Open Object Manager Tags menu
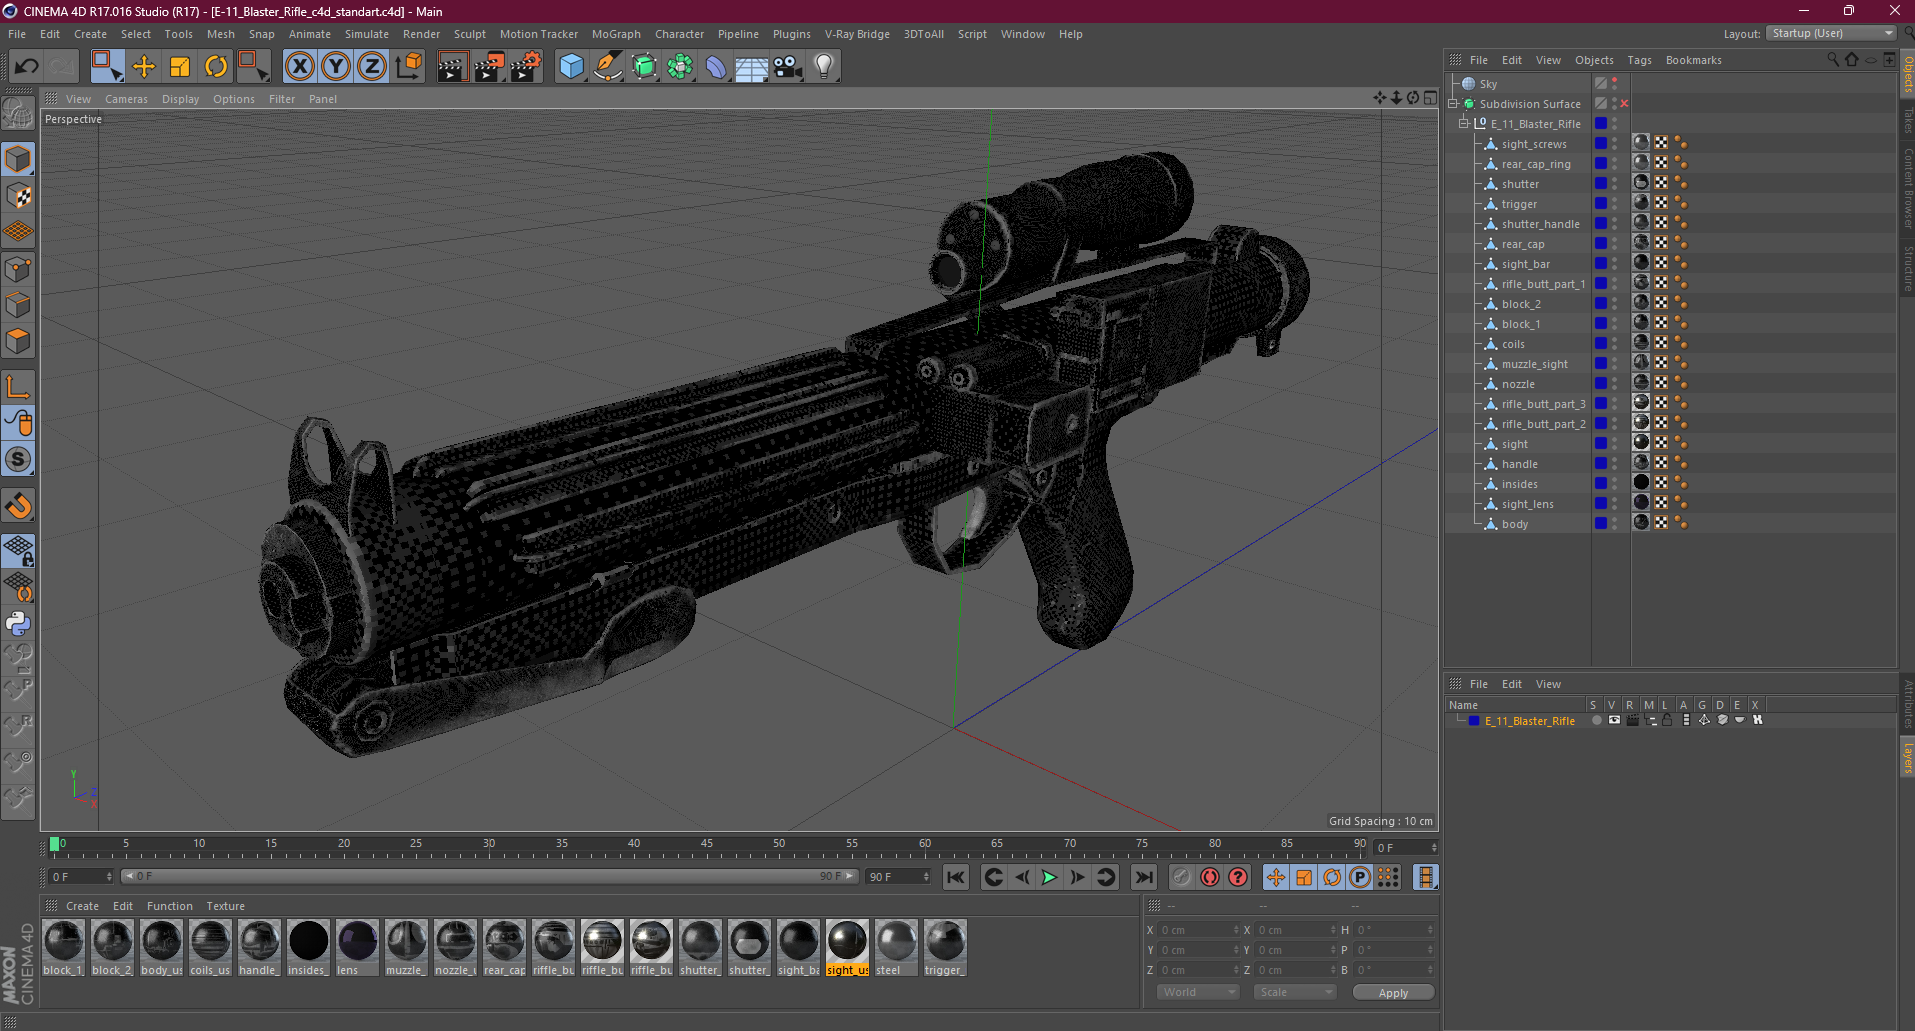1915x1031 pixels. click(1639, 60)
